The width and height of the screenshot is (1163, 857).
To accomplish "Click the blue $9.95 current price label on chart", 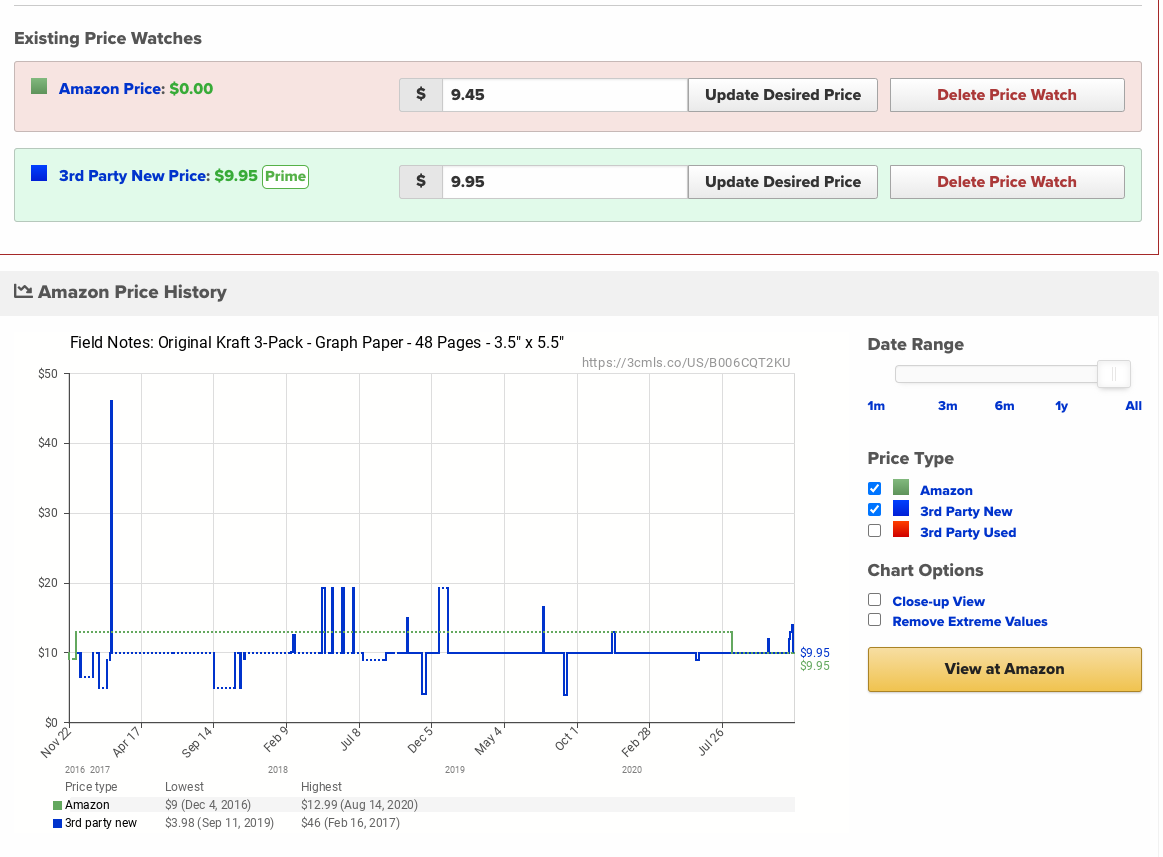I will click(x=814, y=653).
